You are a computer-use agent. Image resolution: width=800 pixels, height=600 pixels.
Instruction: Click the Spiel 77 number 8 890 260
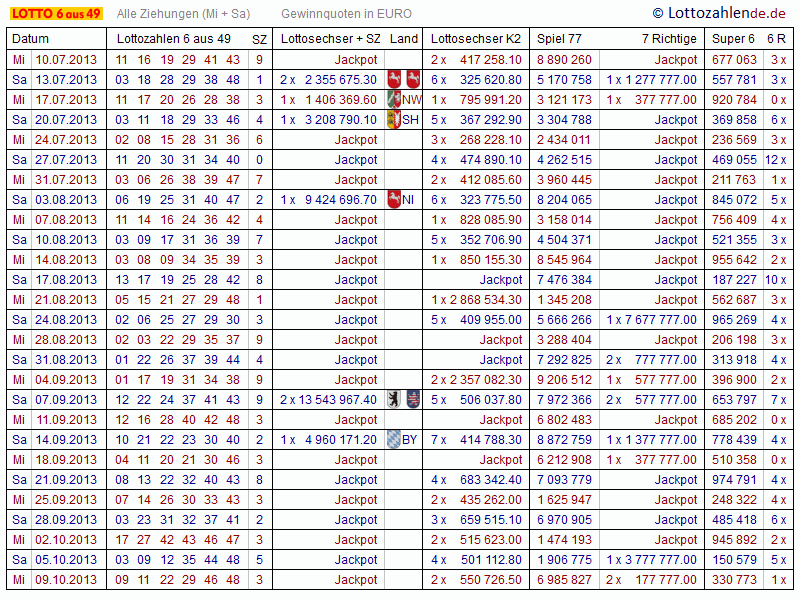tap(564, 60)
